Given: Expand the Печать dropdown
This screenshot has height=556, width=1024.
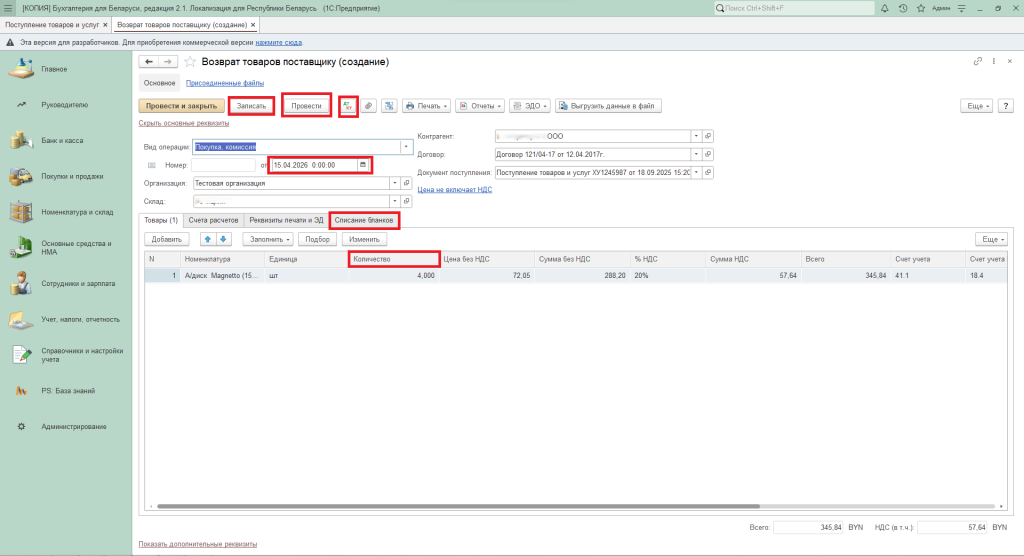Looking at the screenshot, I should pos(426,105).
